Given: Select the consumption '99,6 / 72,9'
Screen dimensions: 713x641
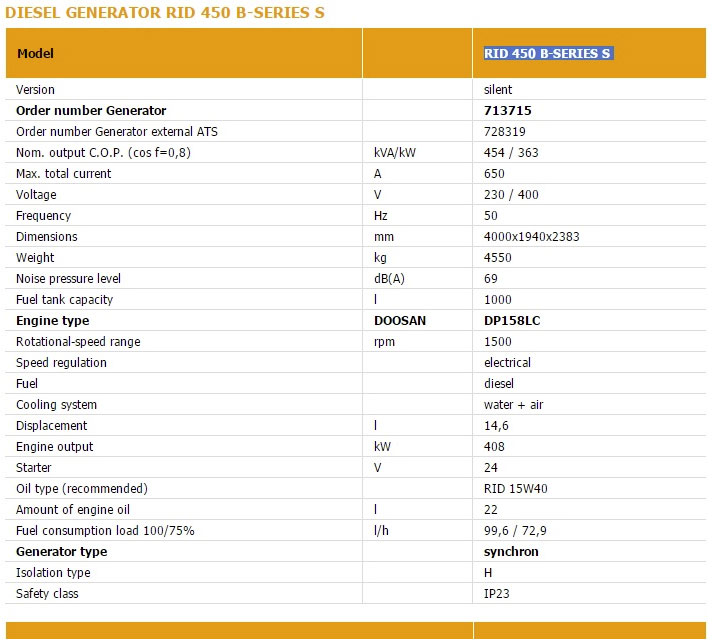Looking at the screenshot, I should click(x=515, y=531).
